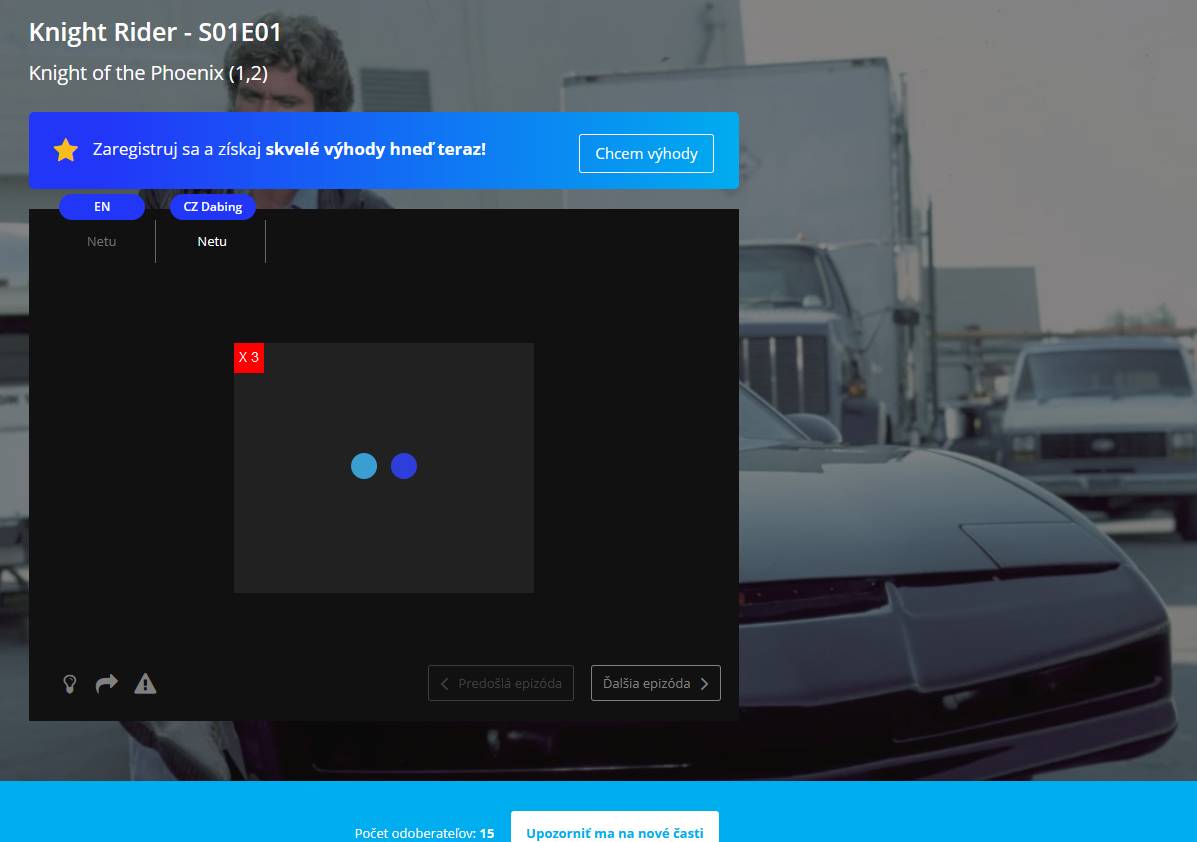Click the Chcem výhody button
The image size is (1197, 842).
coord(646,153)
